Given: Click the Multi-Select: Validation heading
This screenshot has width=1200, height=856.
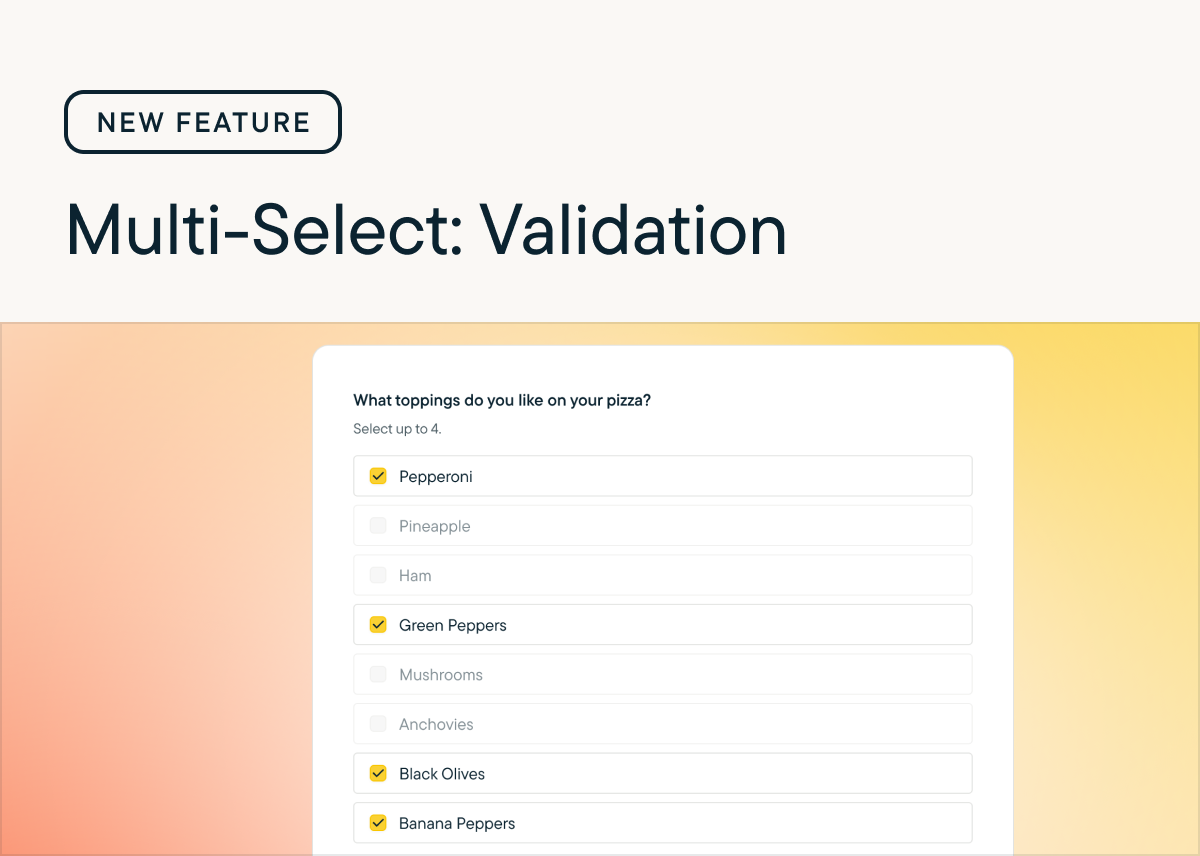Looking at the screenshot, I should click(x=426, y=230).
